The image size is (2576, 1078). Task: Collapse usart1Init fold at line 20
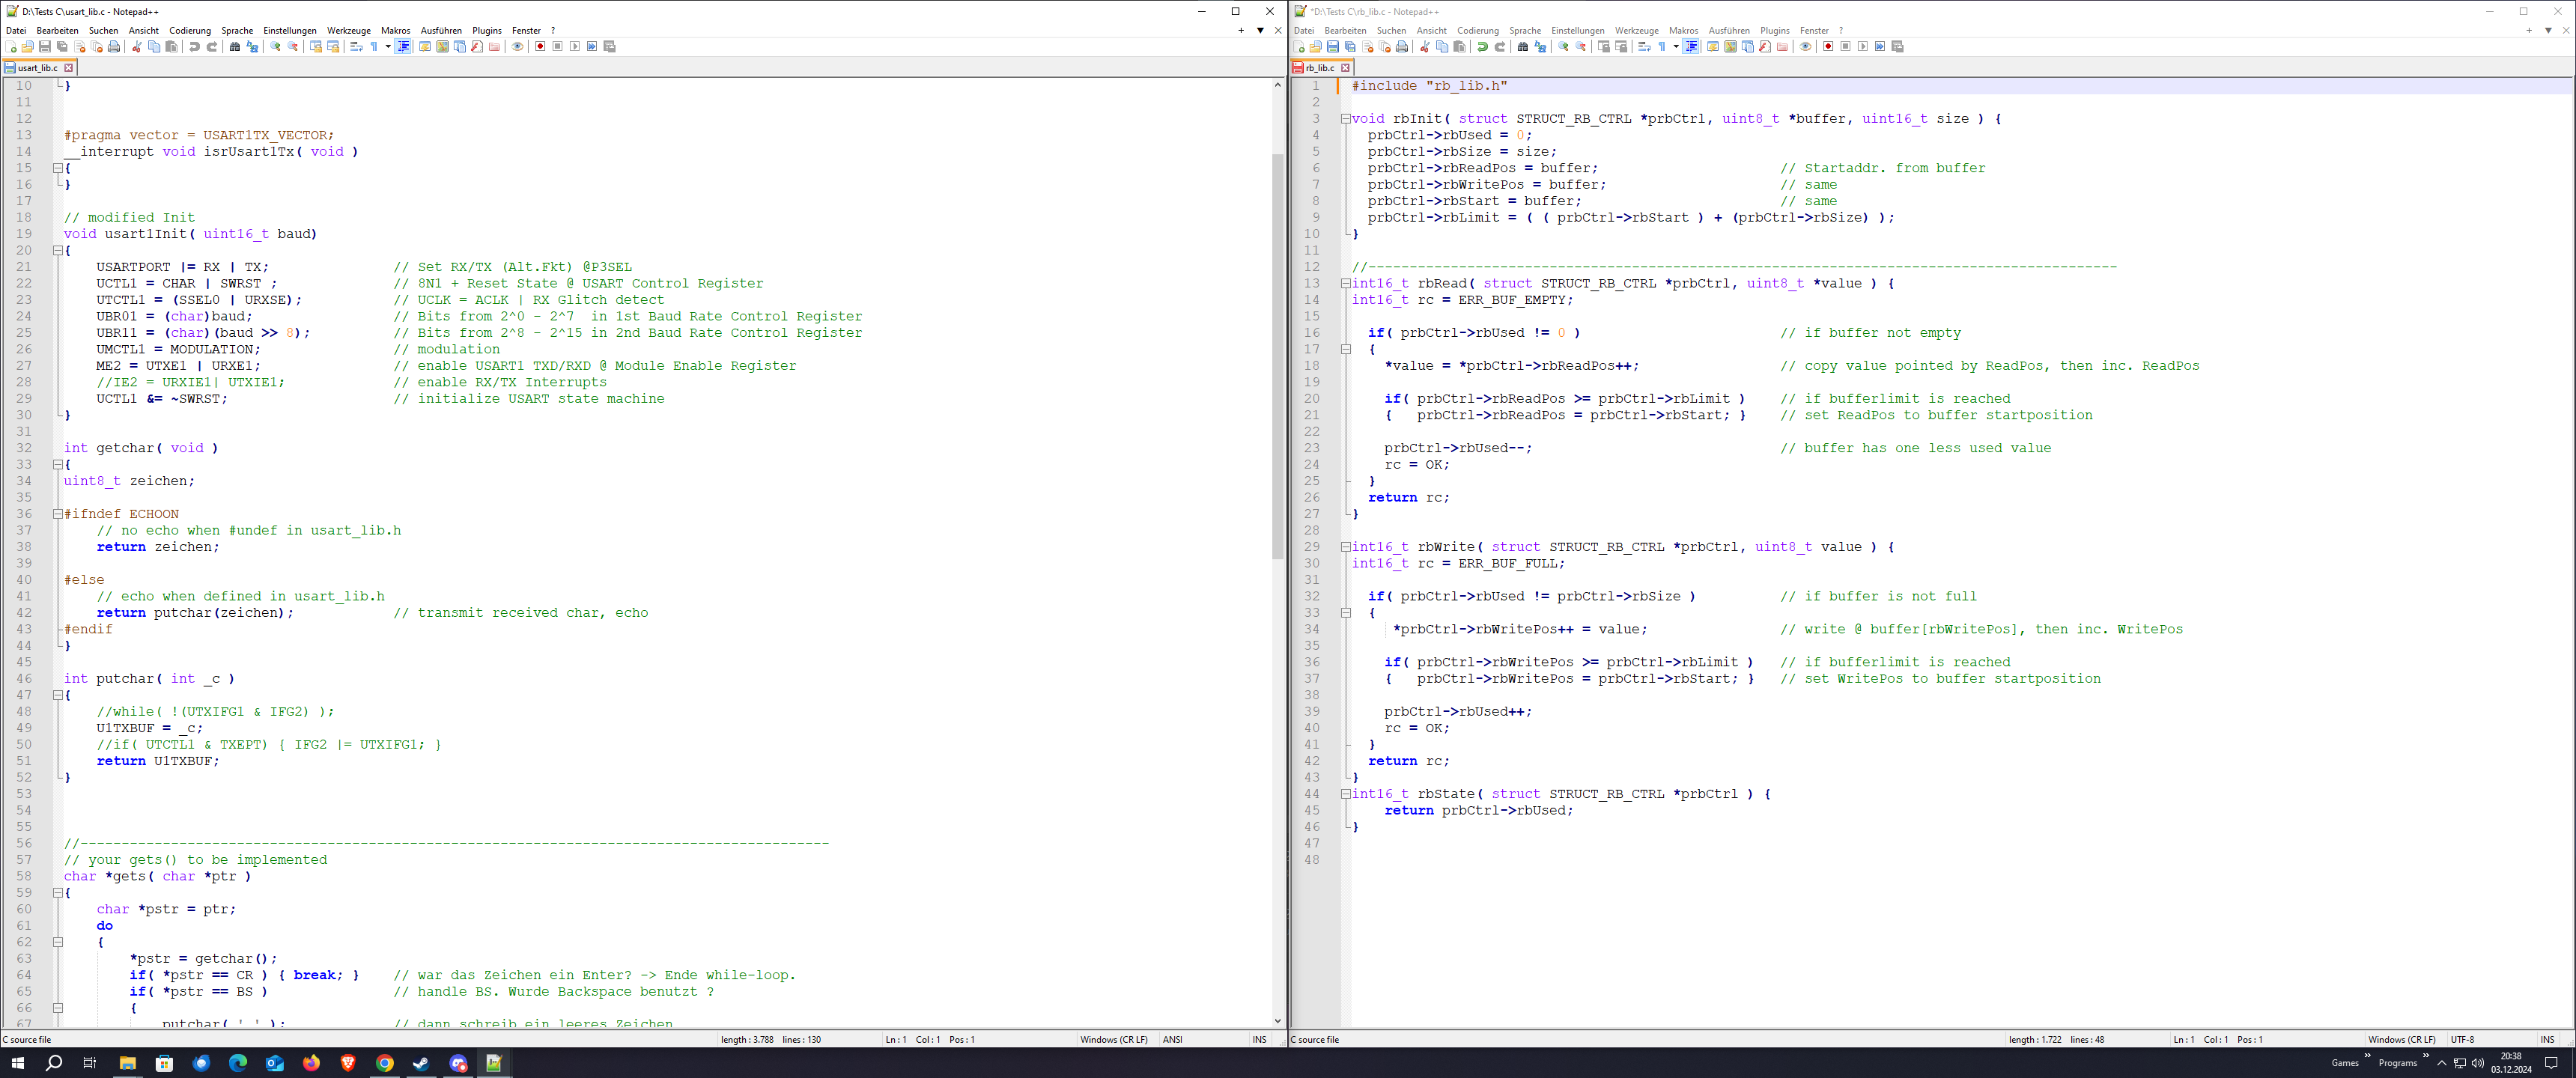pyautogui.click(x=57, y=251)
